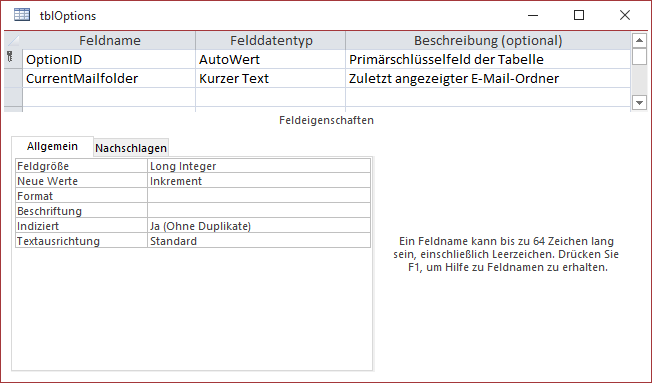Click the empty Beschriftung property field

[x=259, y=211]
